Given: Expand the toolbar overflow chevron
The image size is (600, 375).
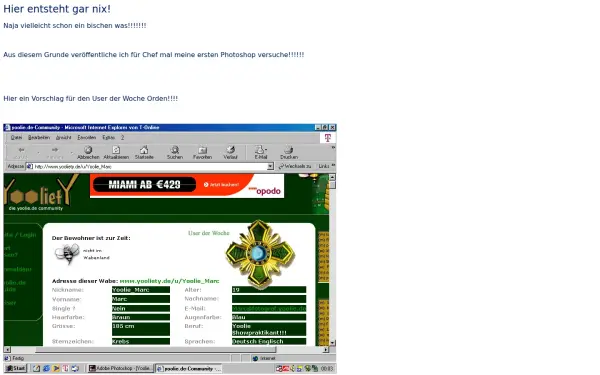Looking at the screenshot, I should click(x=333, y=147).
